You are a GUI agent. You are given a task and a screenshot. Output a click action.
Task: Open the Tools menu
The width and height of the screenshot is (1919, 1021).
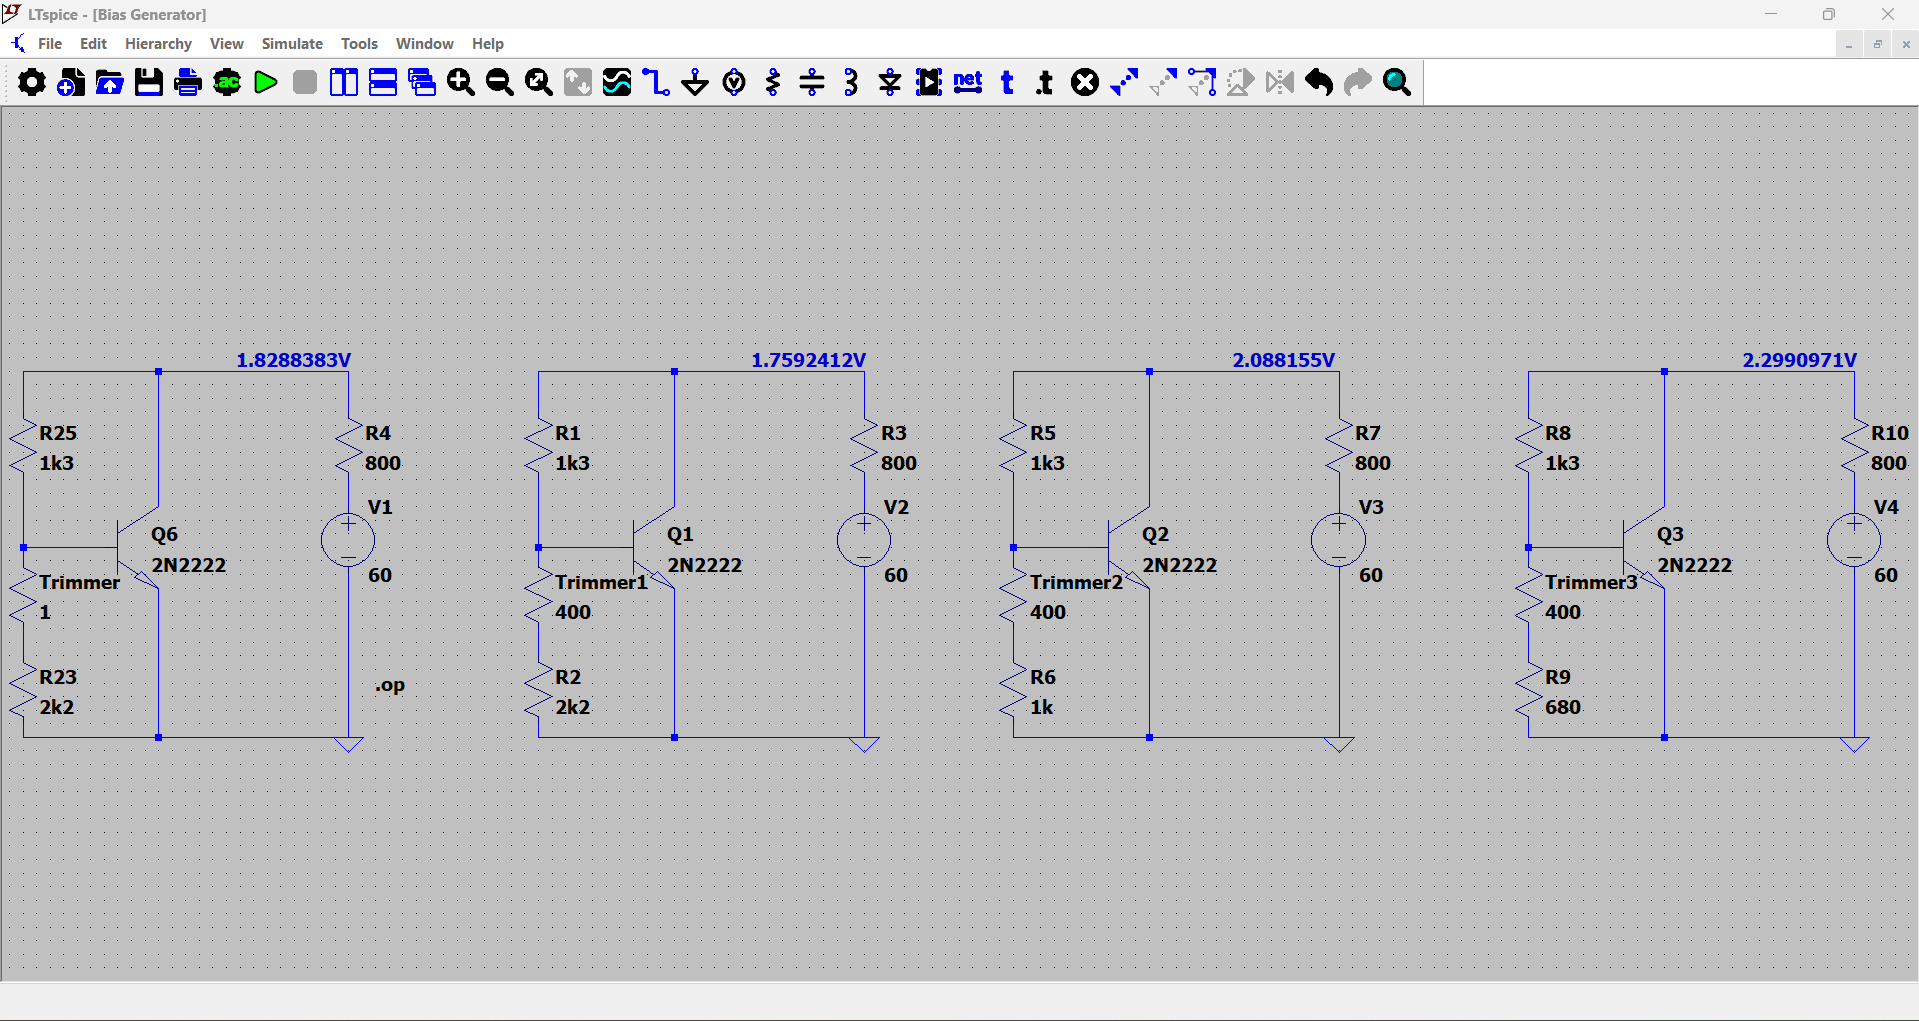[x=359, y=44]
